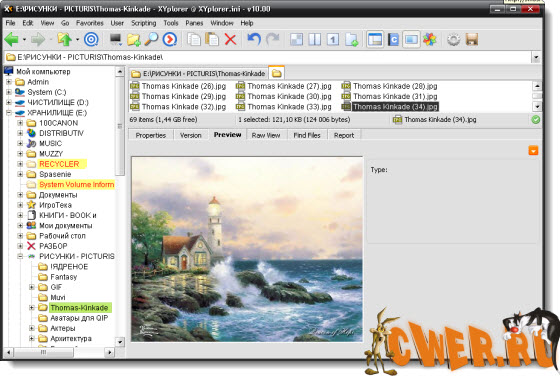The height and width of the screenshot is (376, 560).
Task: Click the orange info panel arrow button
Action: coord(533,150)
